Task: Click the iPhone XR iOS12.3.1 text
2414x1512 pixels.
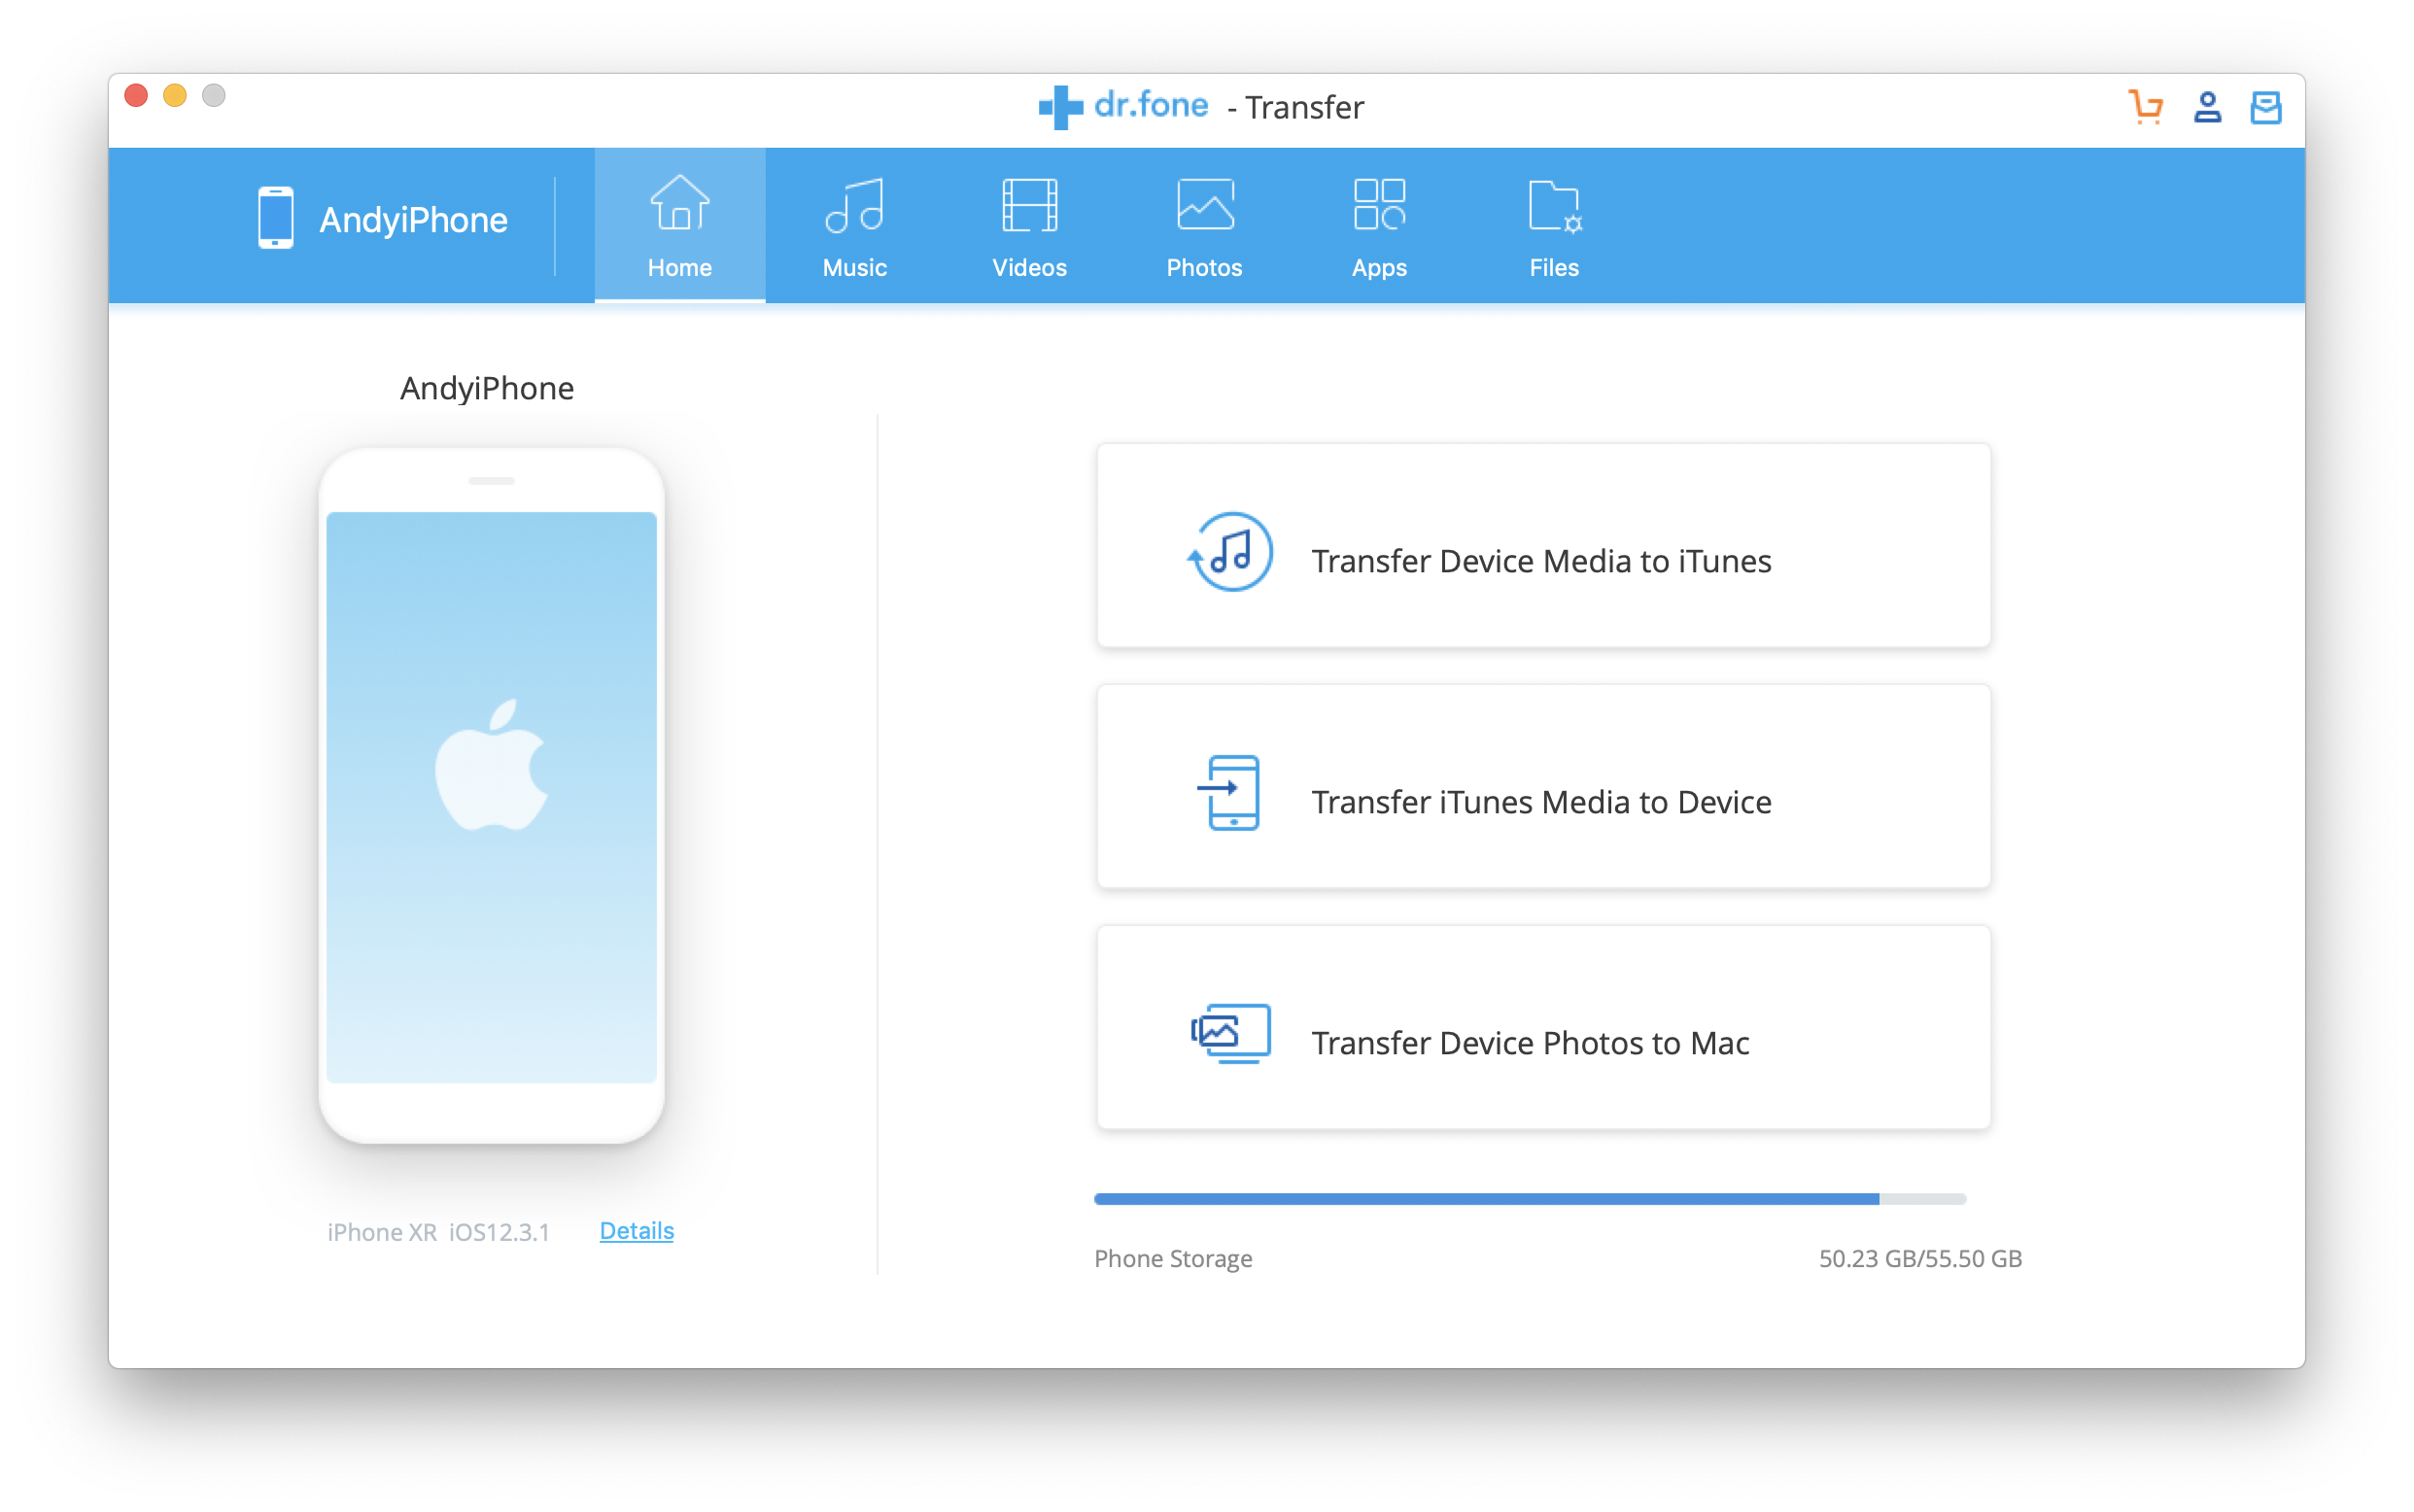Action: point(438,1232)
